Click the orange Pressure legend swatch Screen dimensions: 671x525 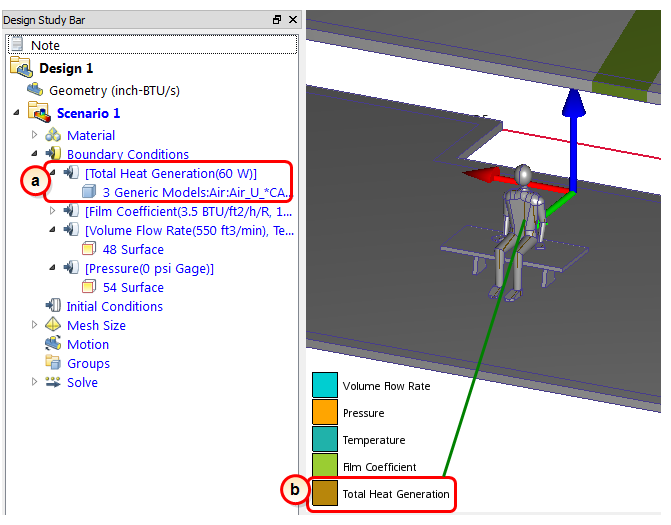[x=325, y=412]
